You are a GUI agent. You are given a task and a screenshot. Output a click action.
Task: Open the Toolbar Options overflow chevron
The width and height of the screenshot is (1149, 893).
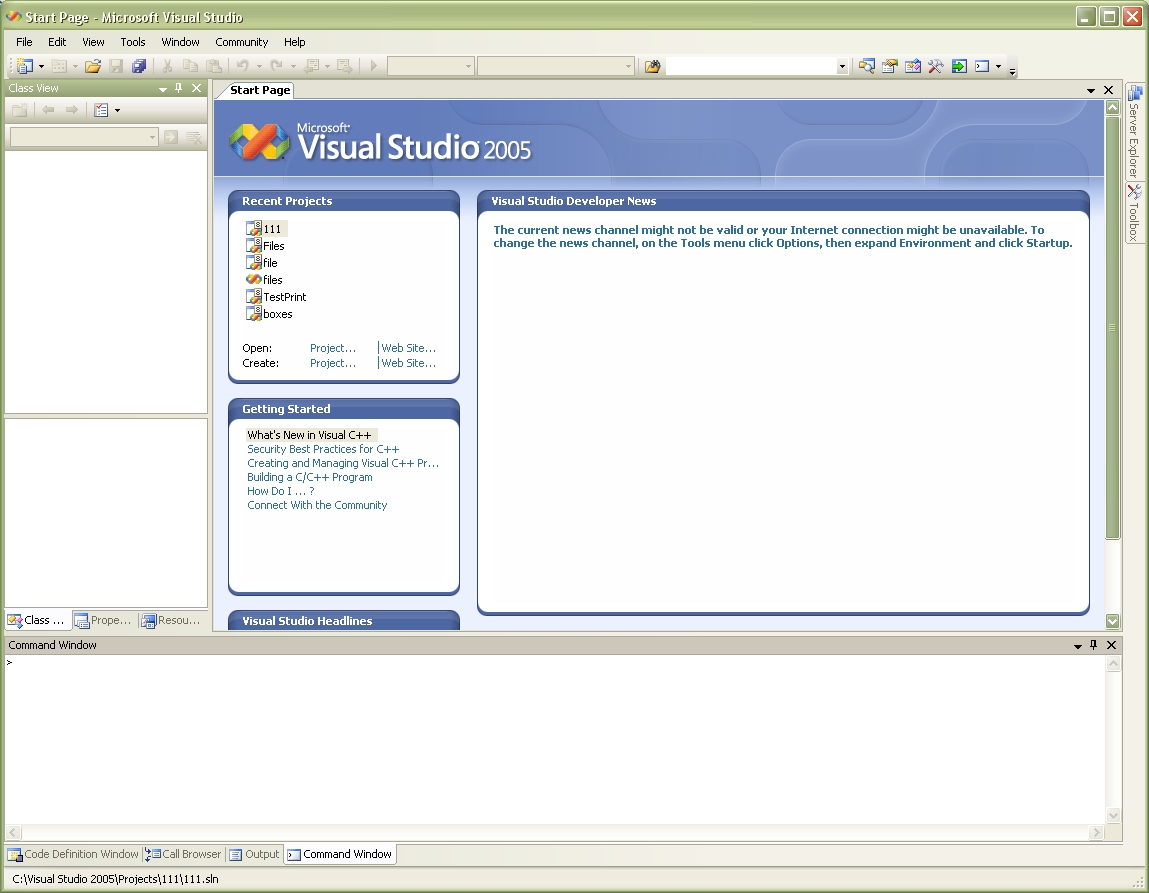[x=1013, y=71]
